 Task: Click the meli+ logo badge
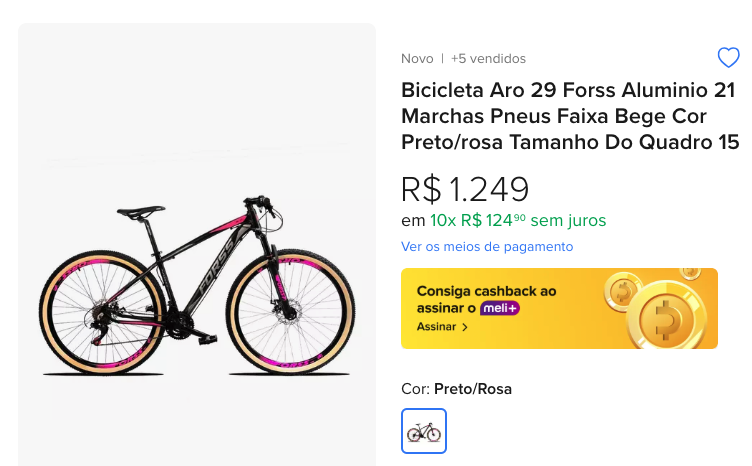click(500, 308)
